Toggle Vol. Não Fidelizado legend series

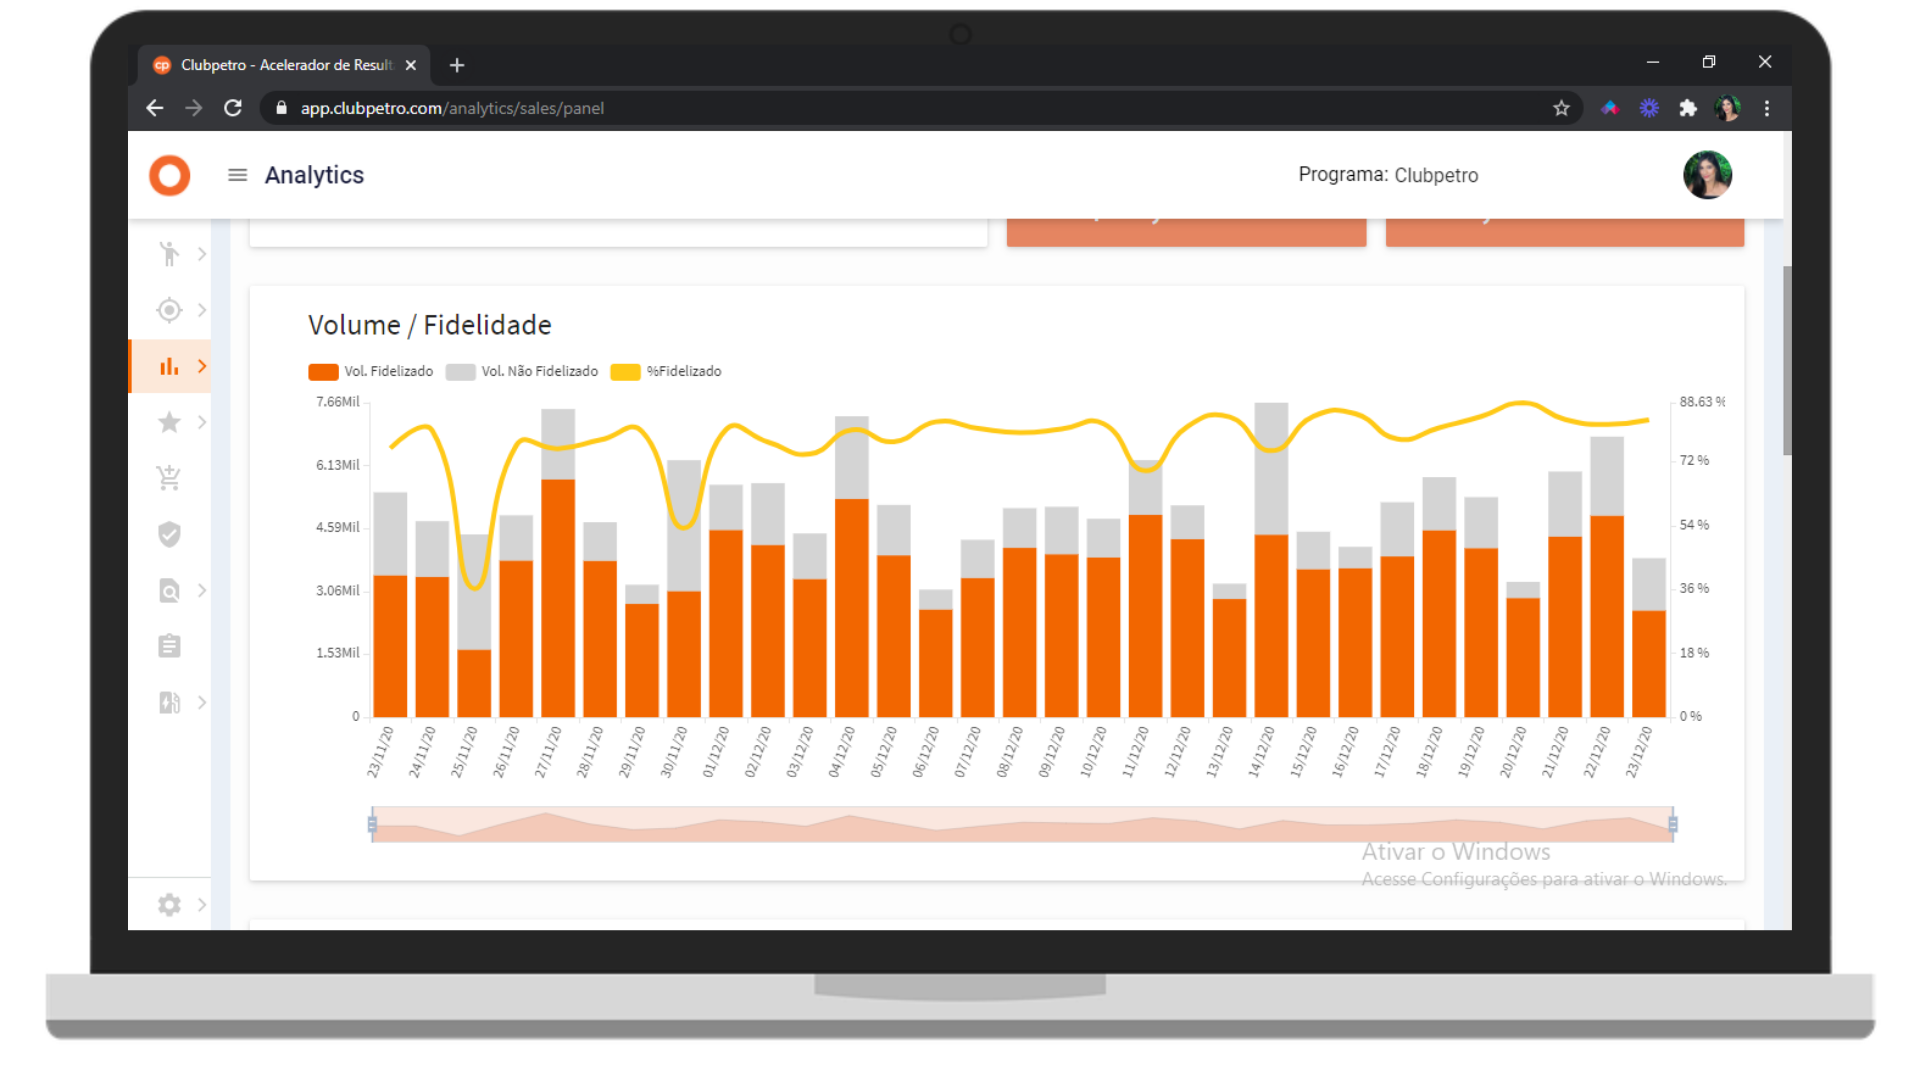click(522, 371)
